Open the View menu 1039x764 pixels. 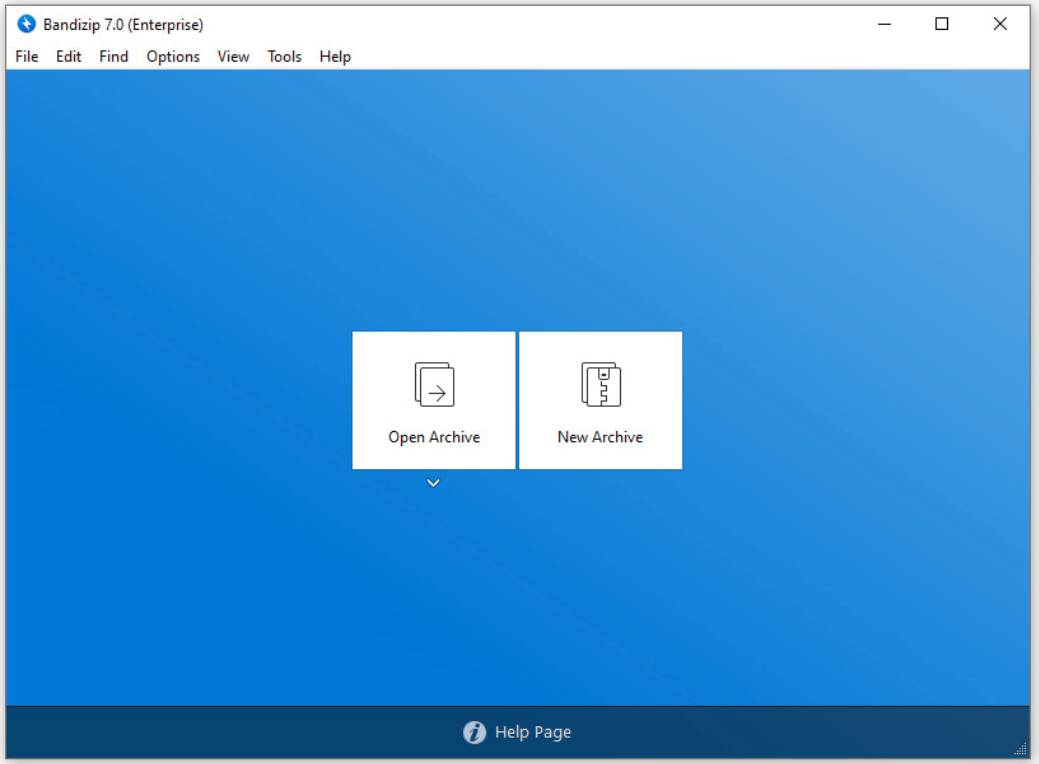click(233, 57)
